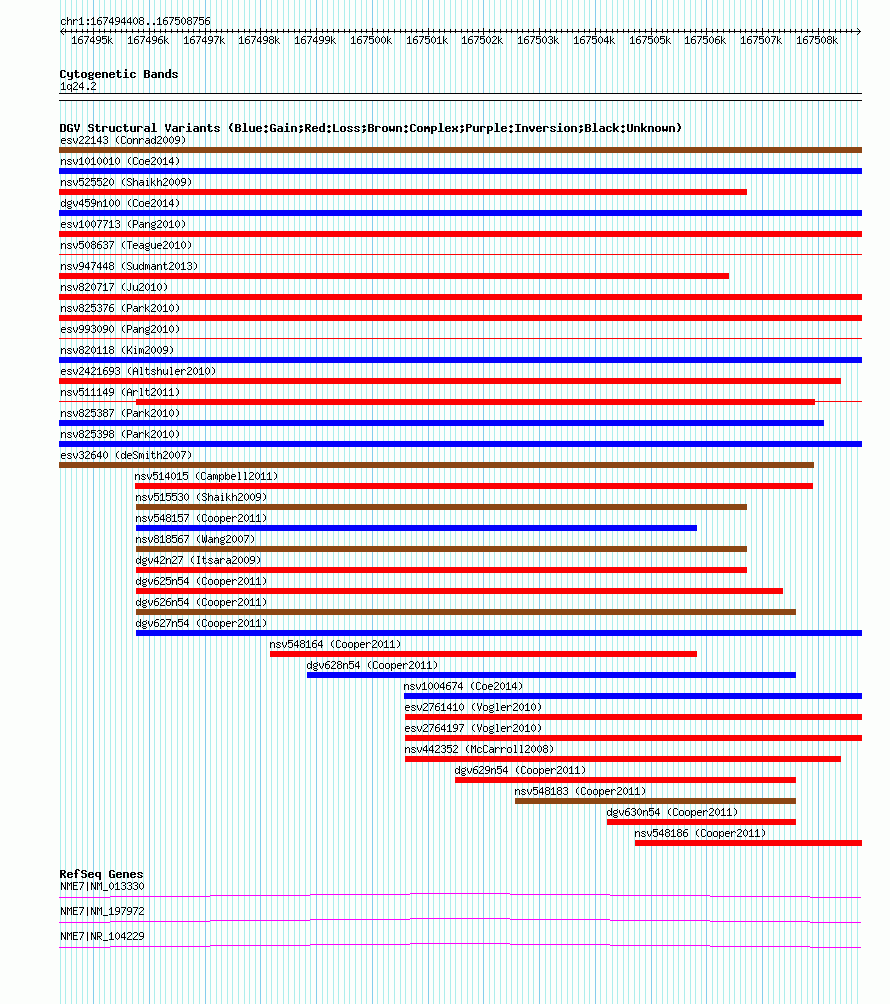Click the RefSeq Genes track title
The image size is (890, 1004).
[x=101, y=875]
